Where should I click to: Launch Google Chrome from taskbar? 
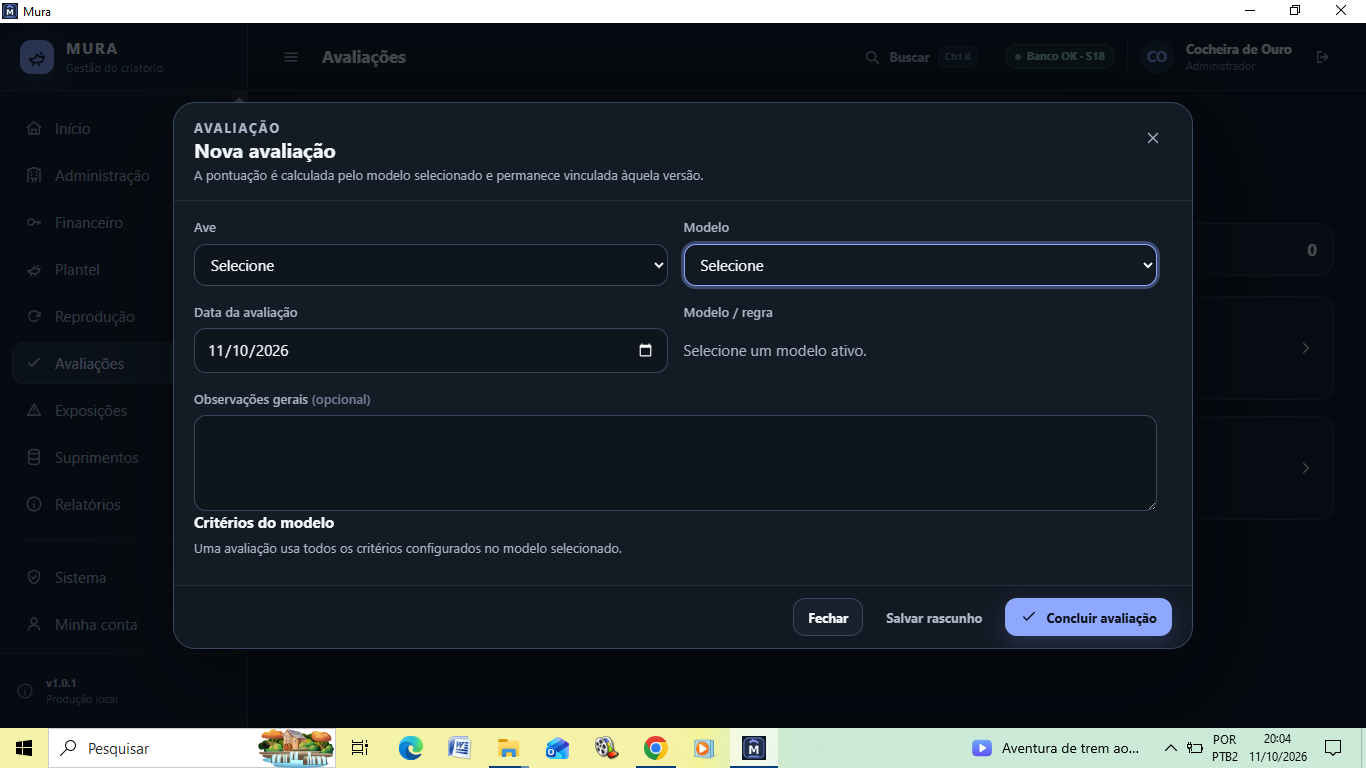pyautogui.click(x=655, y=748)
